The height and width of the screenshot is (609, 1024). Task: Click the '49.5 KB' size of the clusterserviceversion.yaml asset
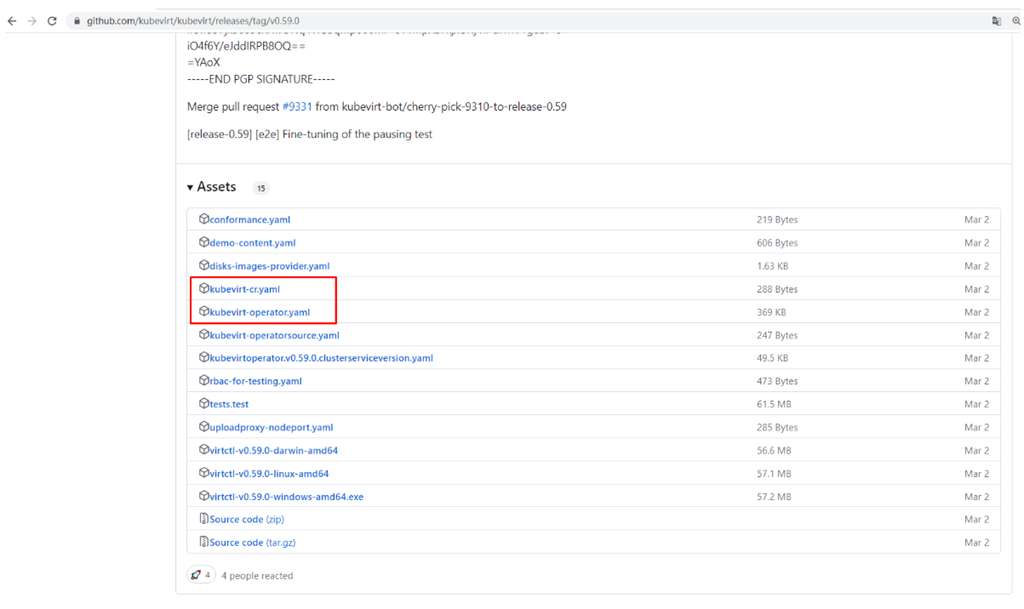point(773,358)
